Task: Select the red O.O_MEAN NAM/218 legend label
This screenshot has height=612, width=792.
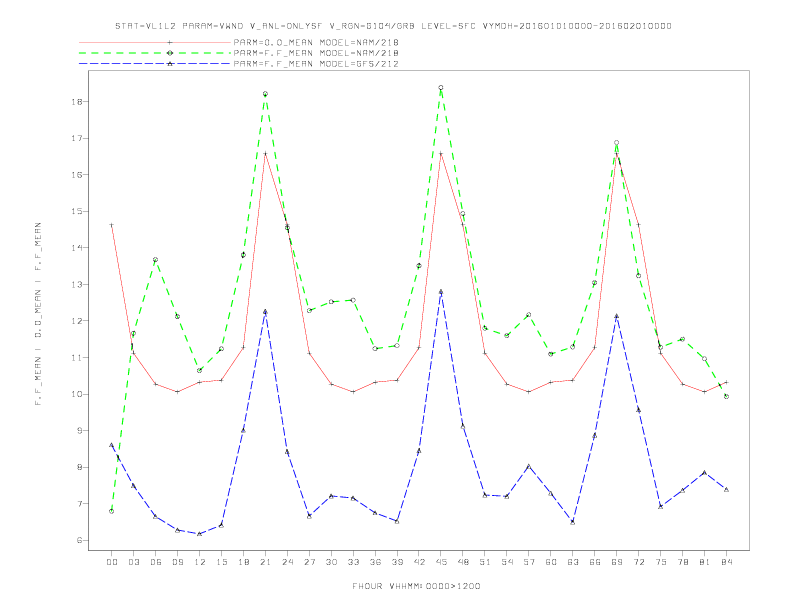Action: point(316,42)
